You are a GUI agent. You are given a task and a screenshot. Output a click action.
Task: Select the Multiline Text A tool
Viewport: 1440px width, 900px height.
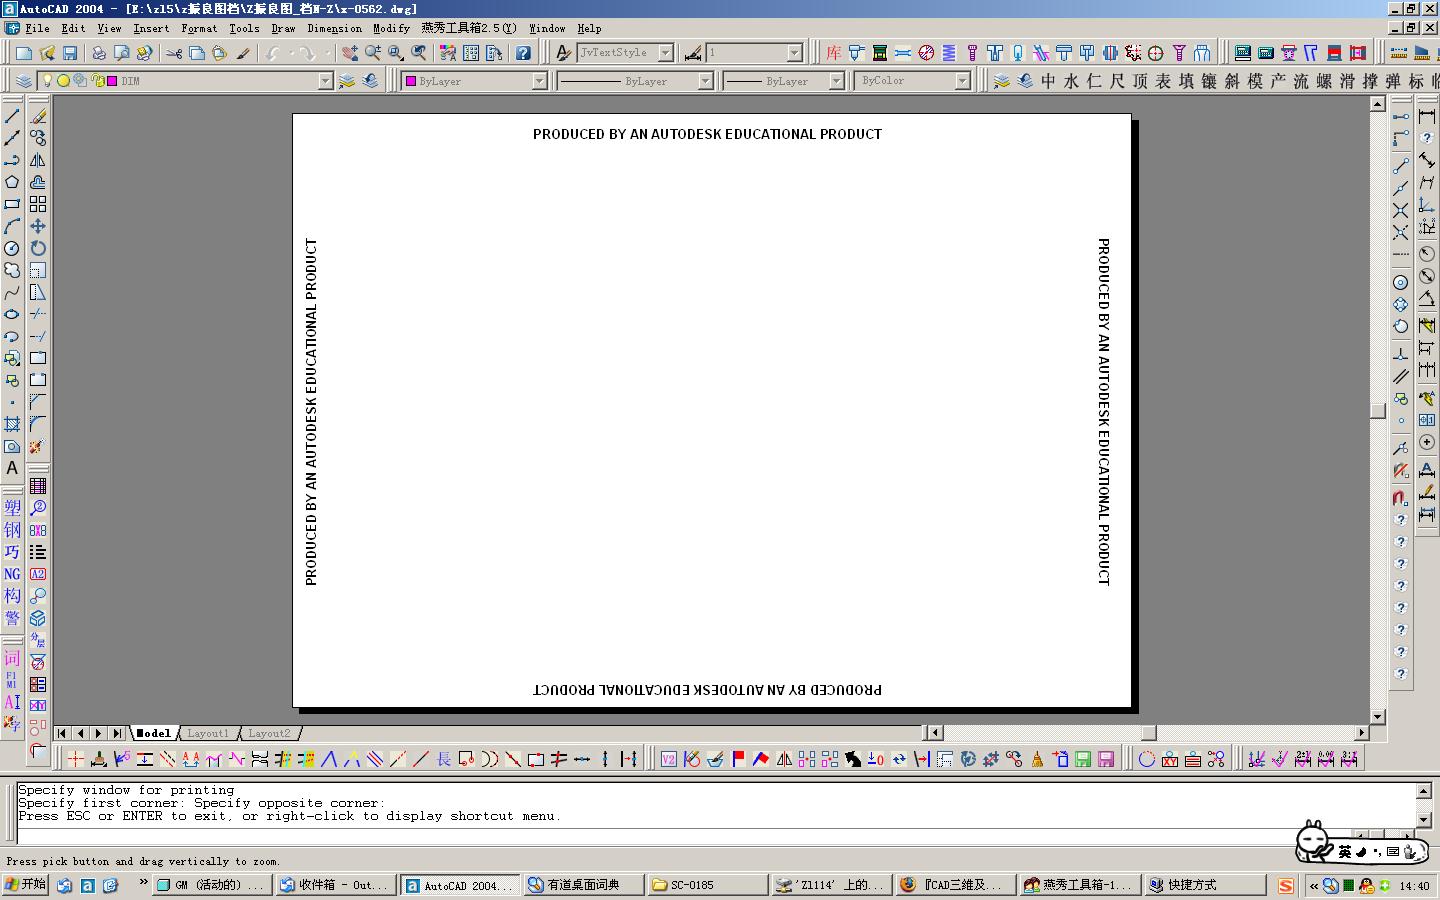12,468
